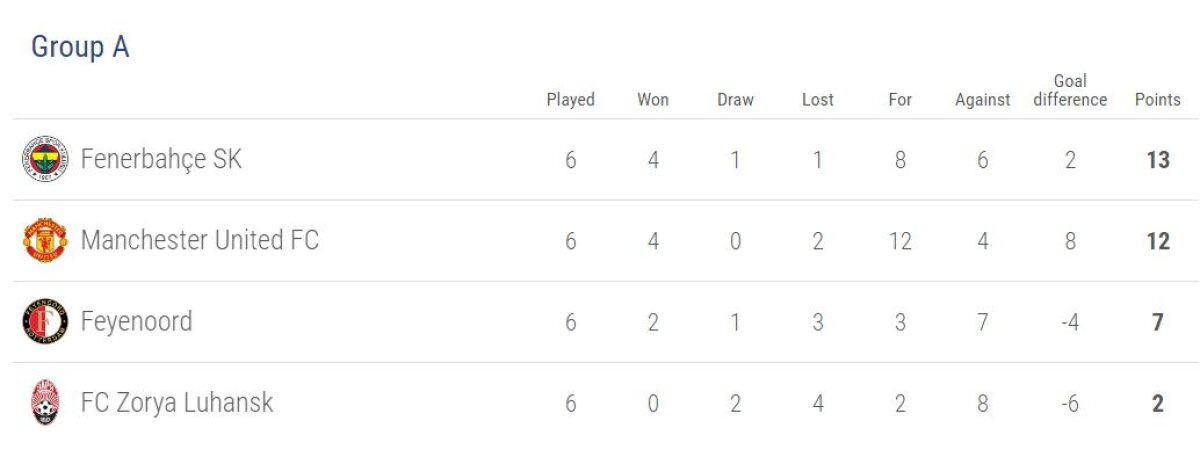
Task: Click Manchester United's 12 goals-for value
Action: coord(900,241)
